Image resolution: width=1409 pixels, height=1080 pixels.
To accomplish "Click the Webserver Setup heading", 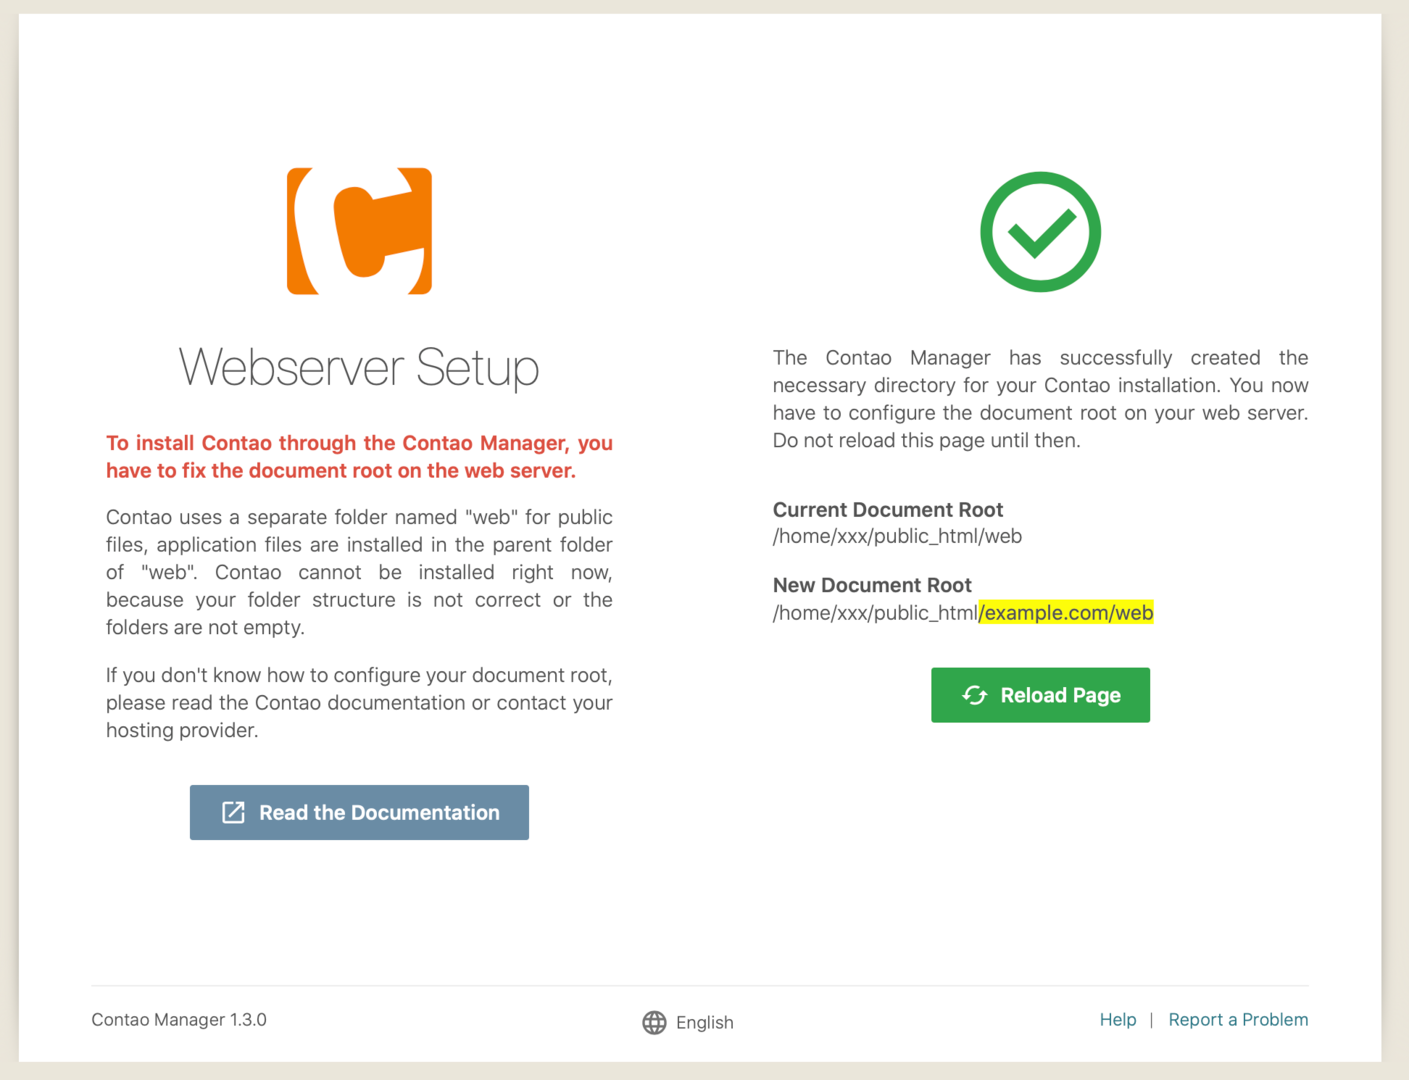I will click(359, 367).
